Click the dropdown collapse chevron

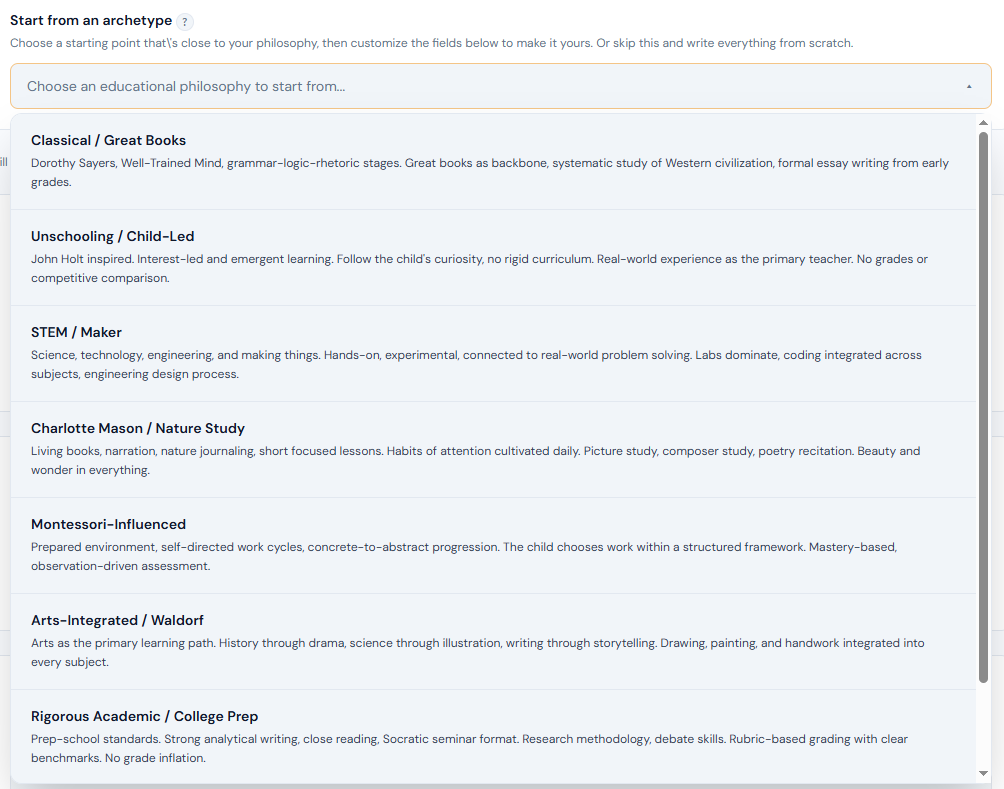(x=969, y=86)
